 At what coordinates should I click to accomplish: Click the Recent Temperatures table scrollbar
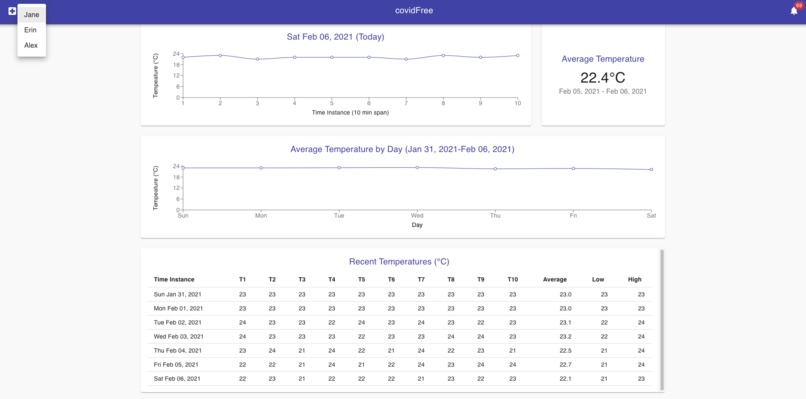pyautogui.click(x=662, y=320)
